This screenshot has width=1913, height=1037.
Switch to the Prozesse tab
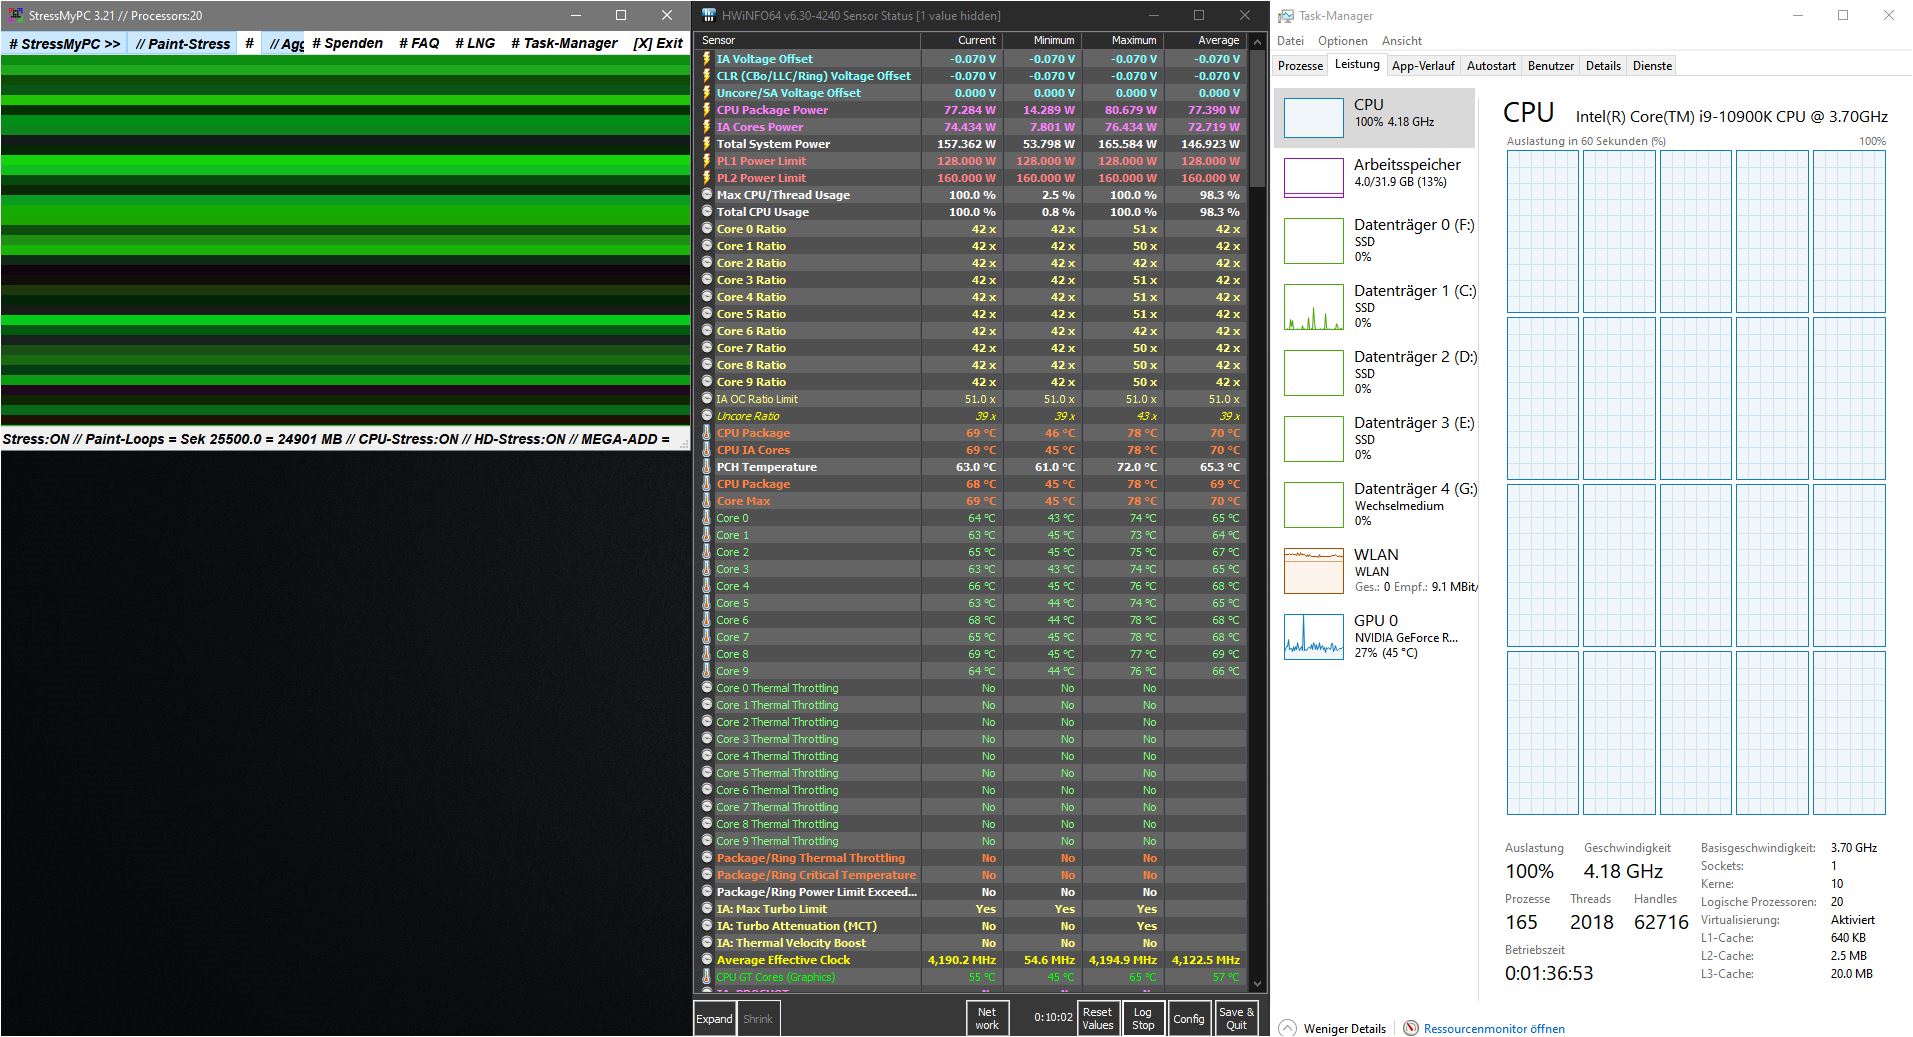pos(1299,65)
